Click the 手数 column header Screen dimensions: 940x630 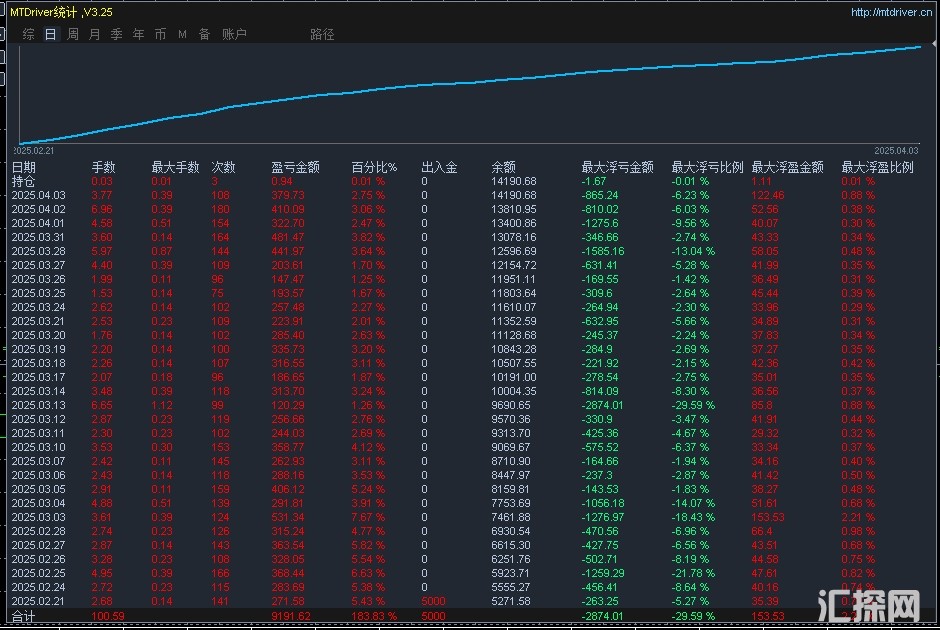coord(103,167)
